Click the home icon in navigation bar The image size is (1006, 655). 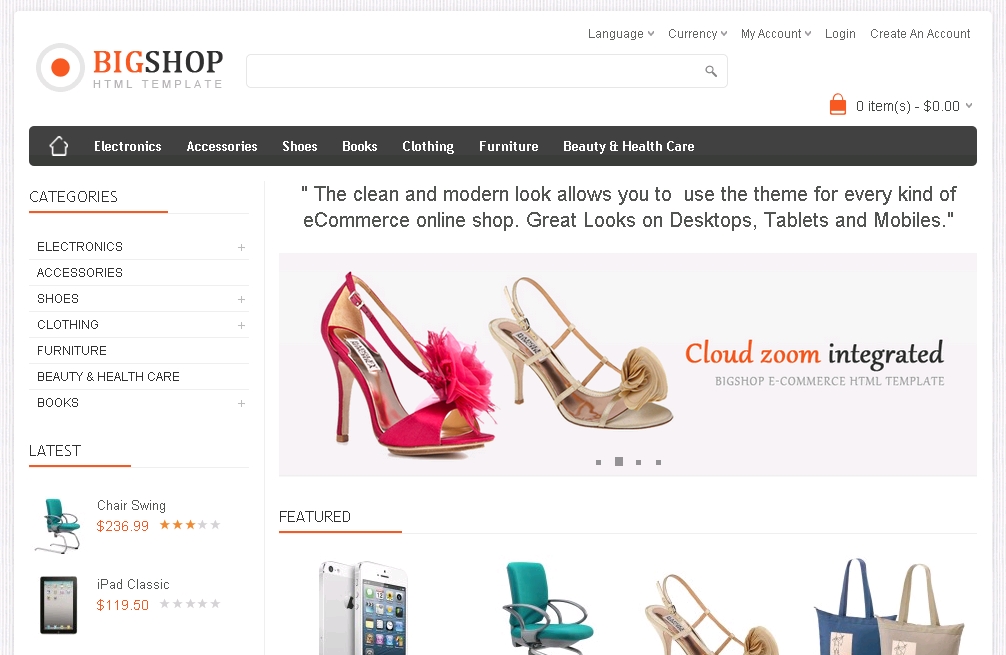(59, 146)
